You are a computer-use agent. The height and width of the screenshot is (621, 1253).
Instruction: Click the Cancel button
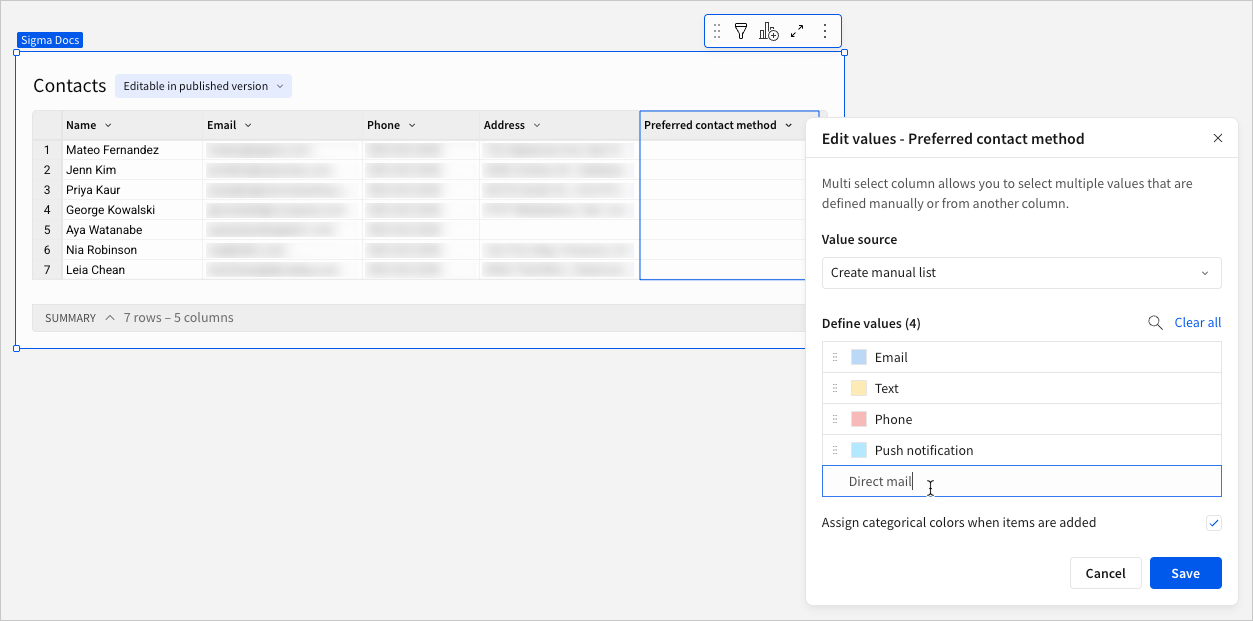tap(1105, 573)
